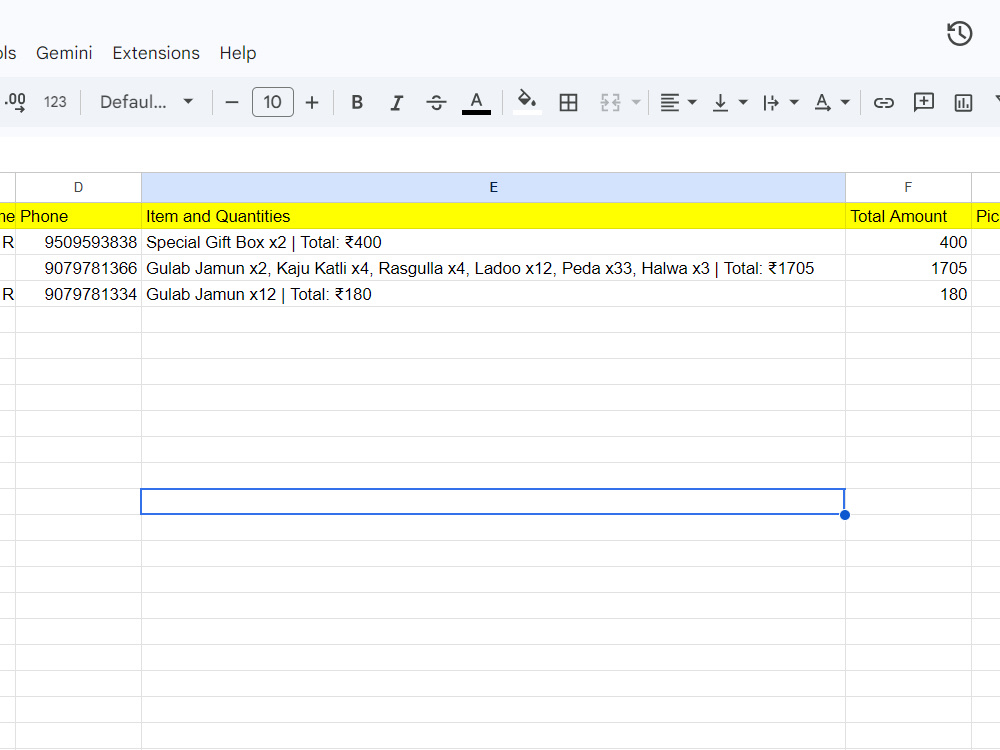Insert chart using toolbar icon
Viewport: 1000px width, 750px height.
click(x=963, y=102)
